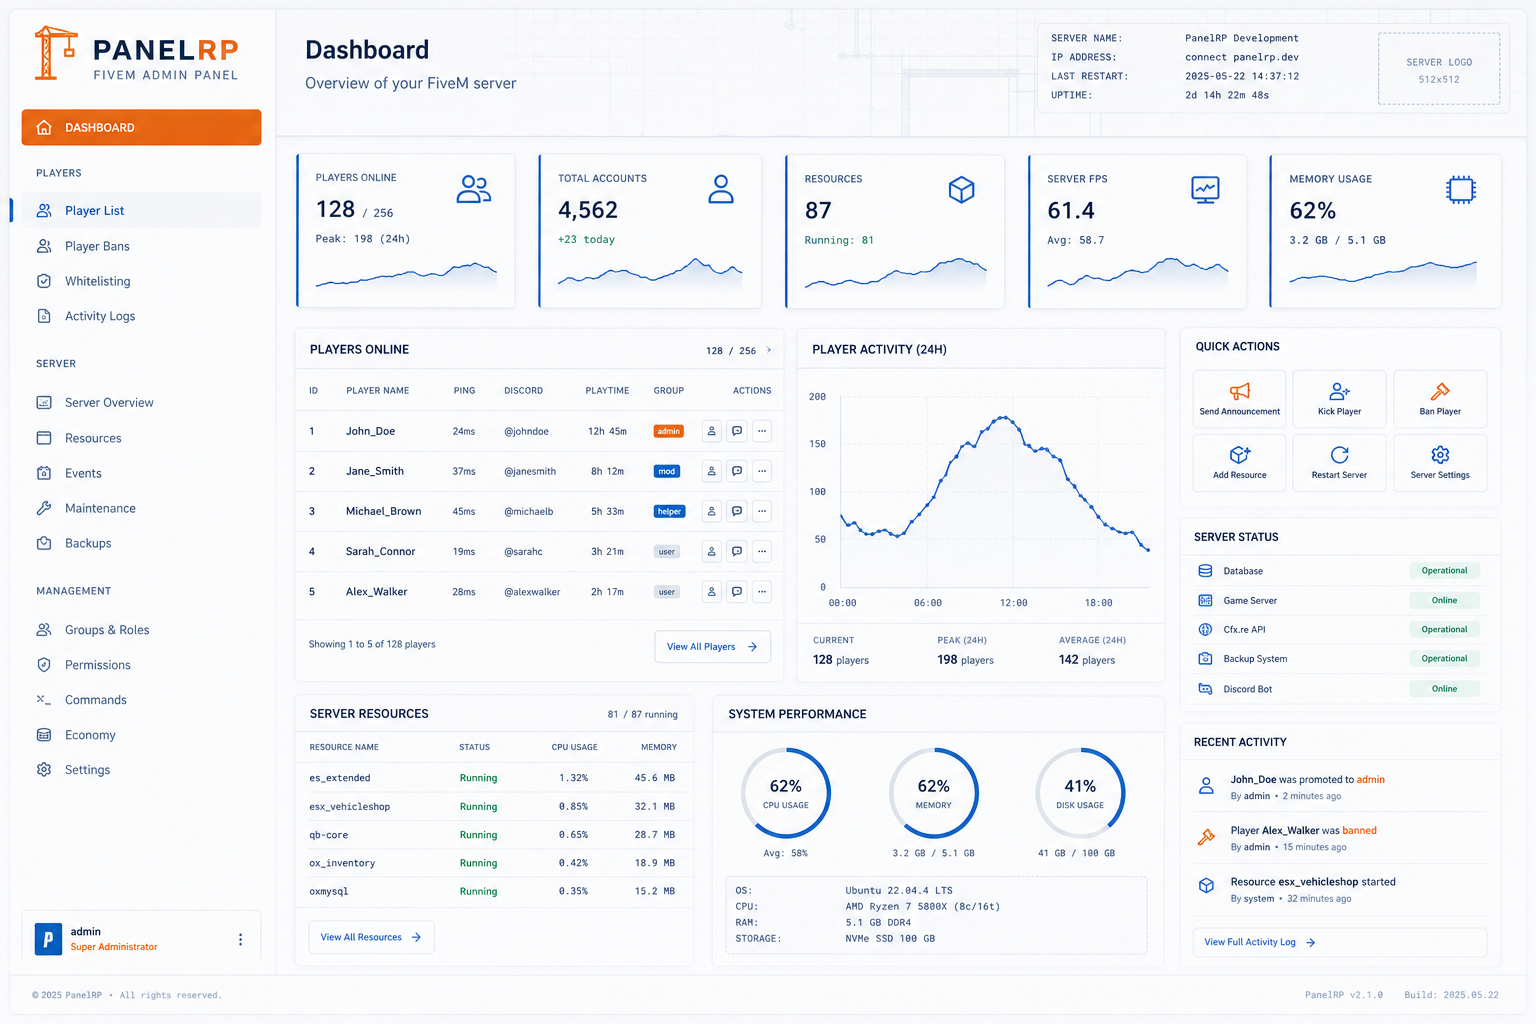The width and height of the screenshot is (1536, 1024).
Task: Click the Kick Player quick action
Action: coord(1339,399)
